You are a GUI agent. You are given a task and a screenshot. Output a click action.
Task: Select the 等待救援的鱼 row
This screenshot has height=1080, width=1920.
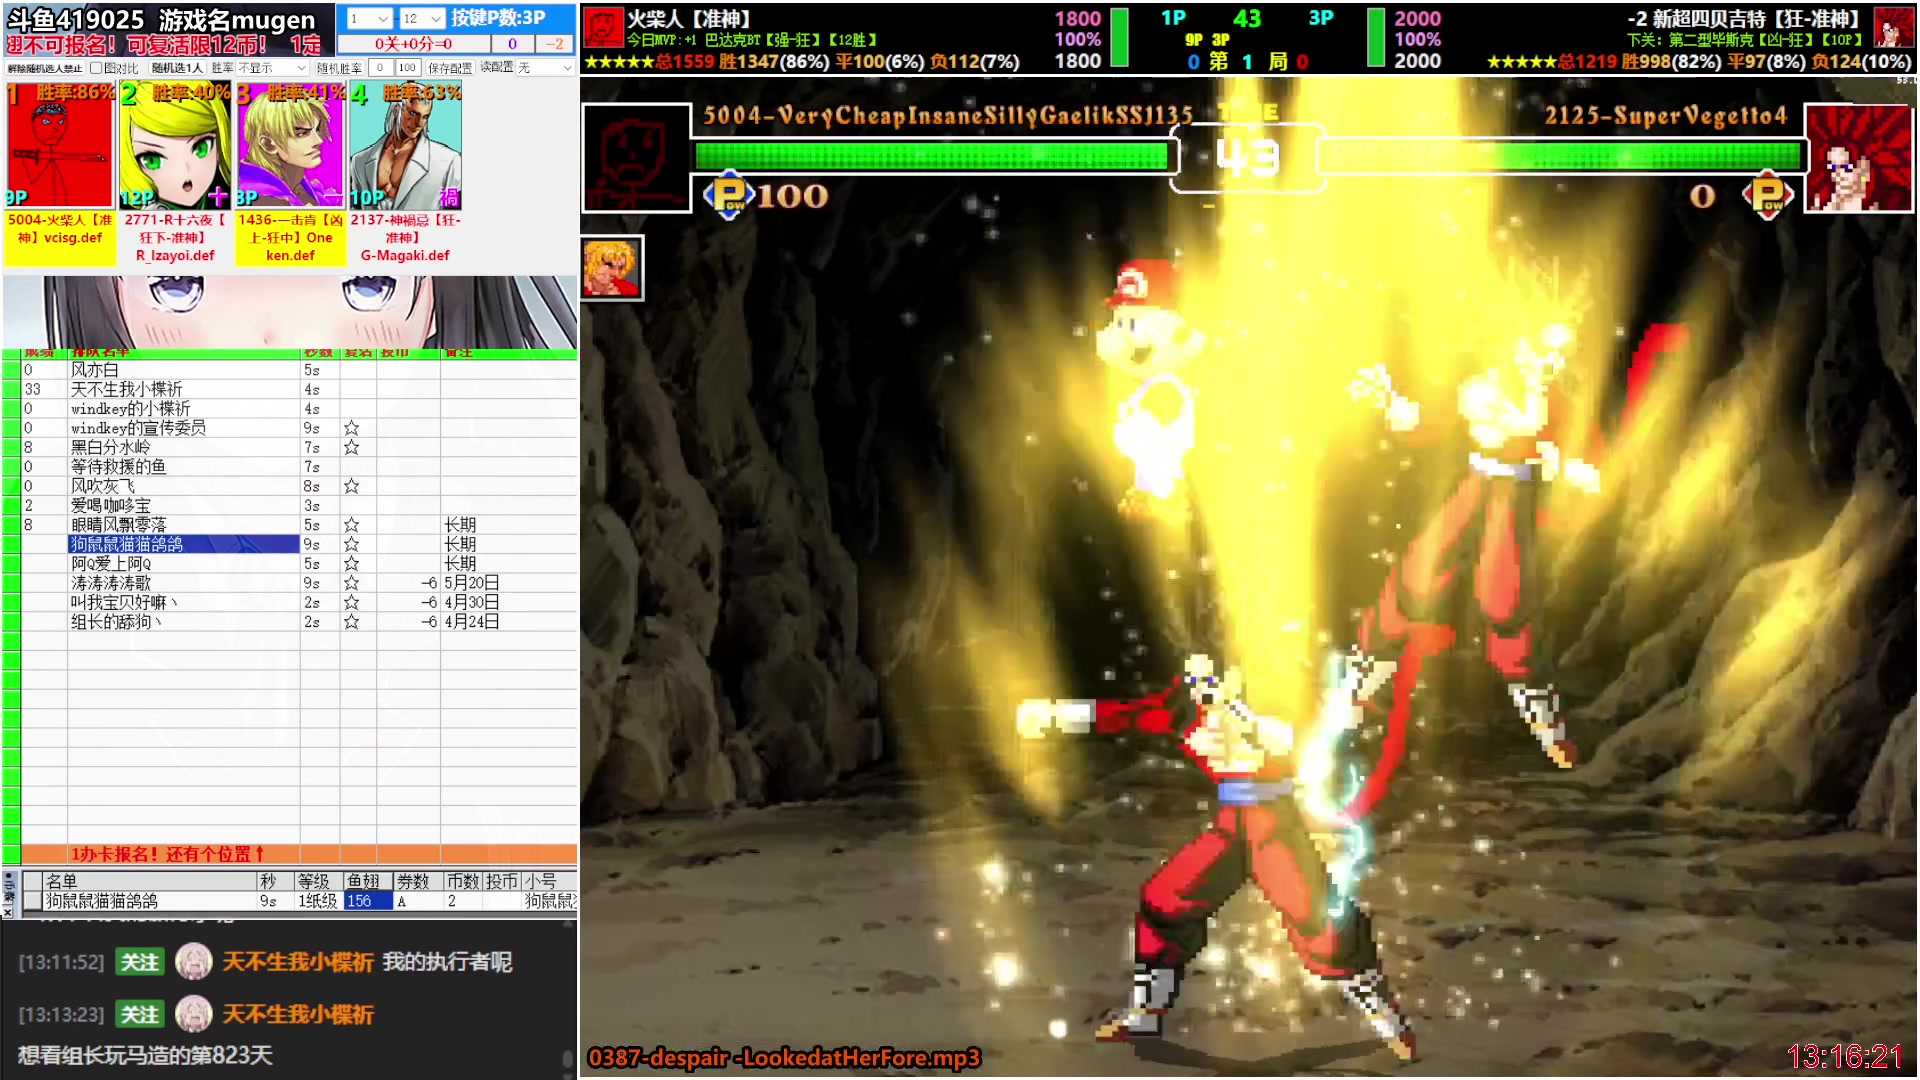[x=118, y=467]
